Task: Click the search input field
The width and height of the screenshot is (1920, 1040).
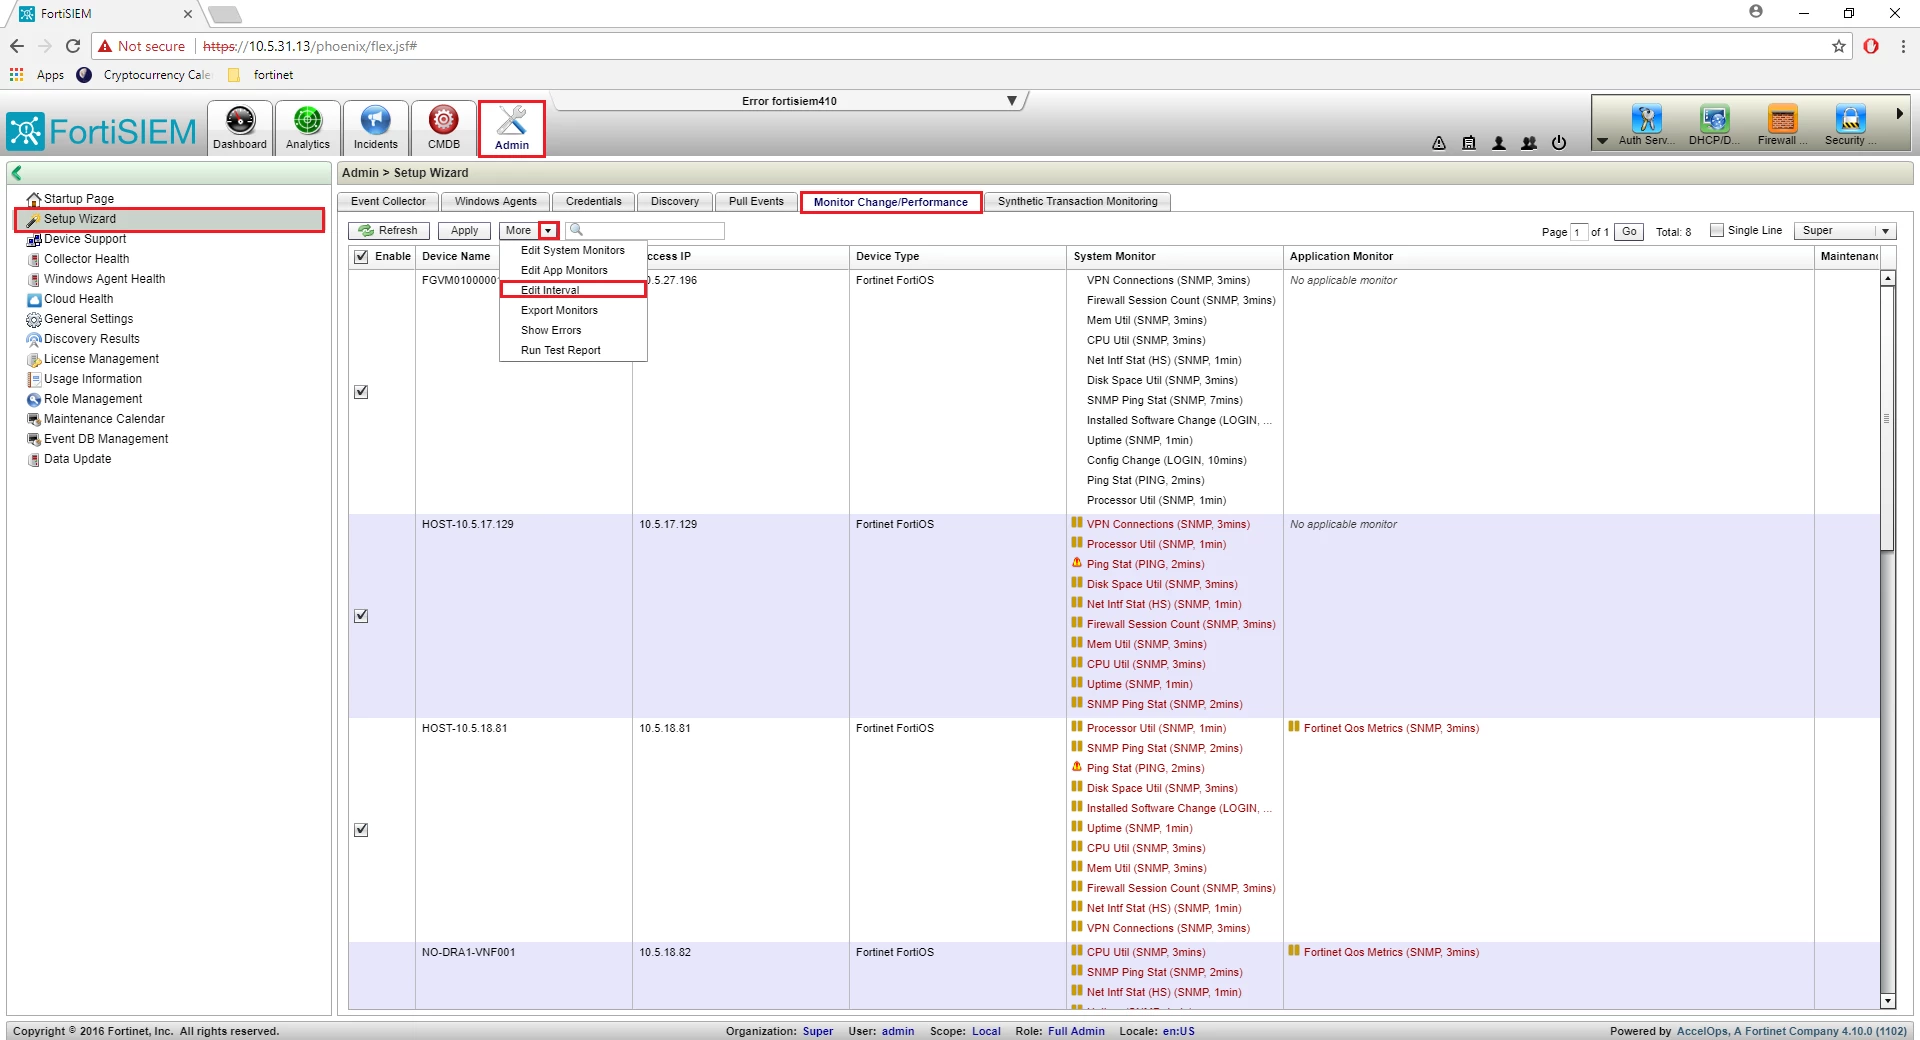Action: pos(646,231)
